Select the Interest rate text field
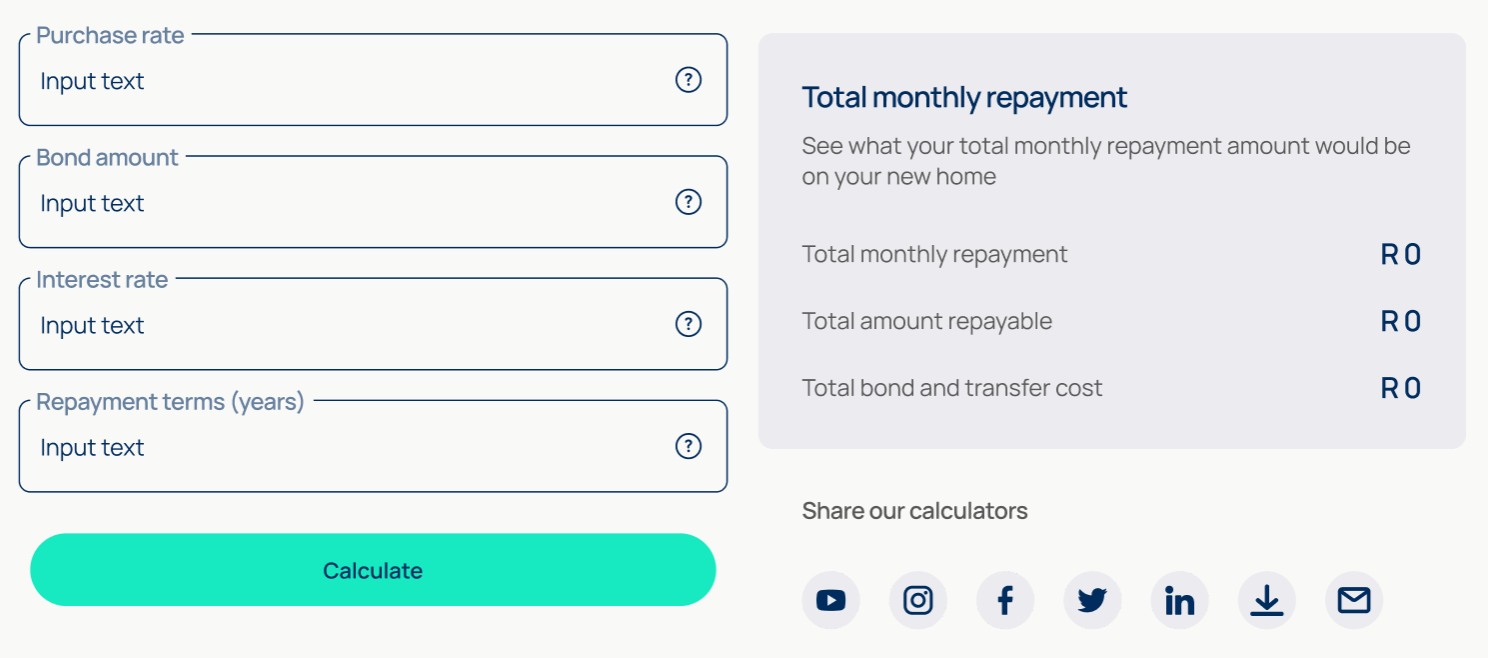Viewport: 1488px width, 658px height. [x=373, y=324]
